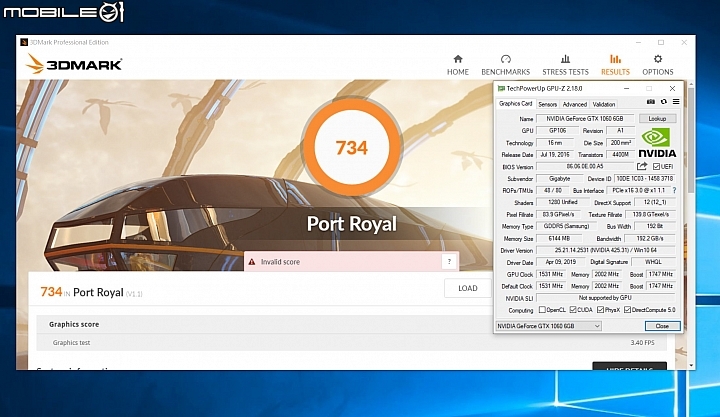Image resolution: width=720 pixels, height=417 pixels.
Task: Click the 3DMark logo
Action: click(x=74, y=64)
